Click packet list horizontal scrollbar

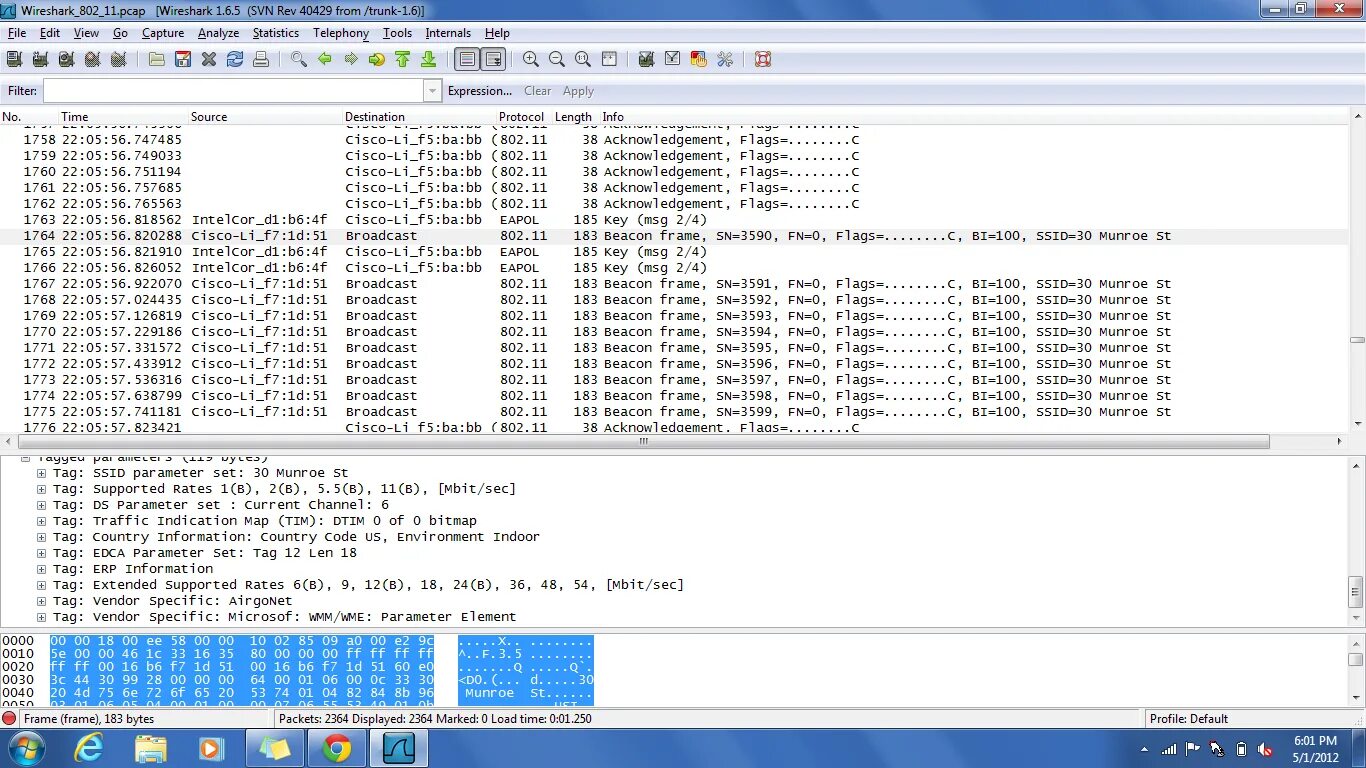coord(644,441)
